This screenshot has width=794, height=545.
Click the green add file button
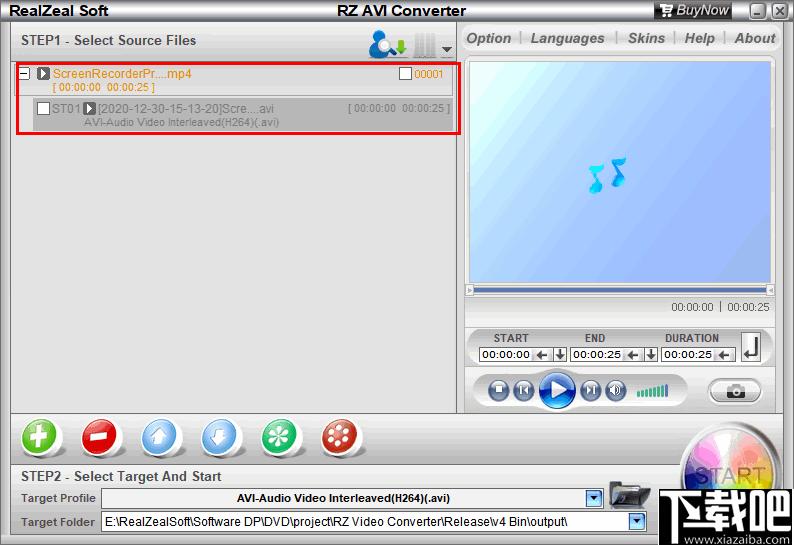(x=39, y=436)
